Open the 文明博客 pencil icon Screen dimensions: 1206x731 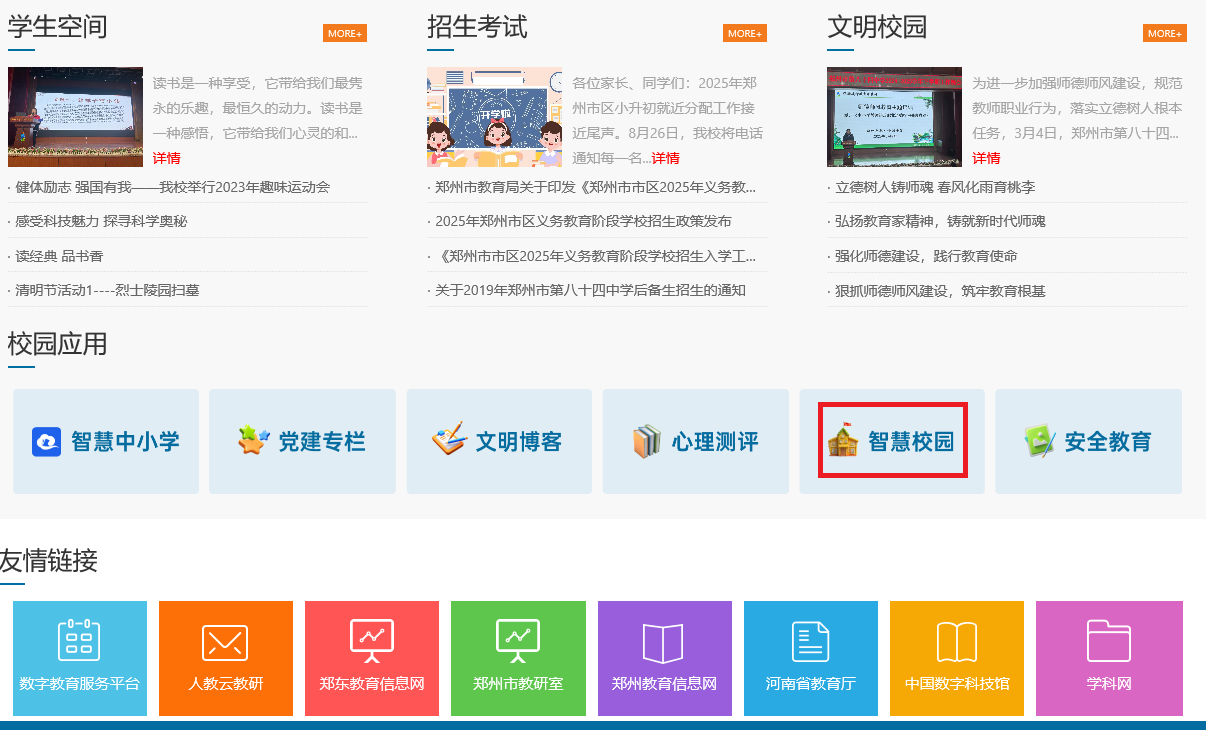coord(449,441)
